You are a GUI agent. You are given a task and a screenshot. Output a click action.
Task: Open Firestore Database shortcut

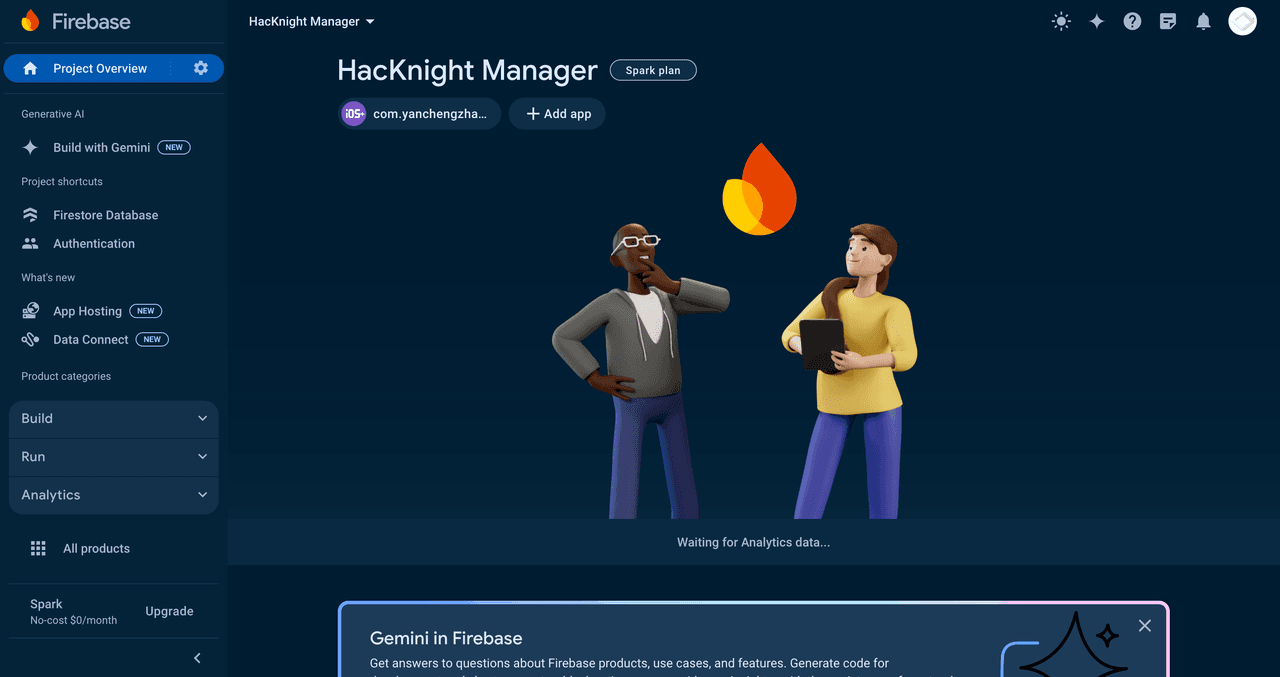[105, 215]
